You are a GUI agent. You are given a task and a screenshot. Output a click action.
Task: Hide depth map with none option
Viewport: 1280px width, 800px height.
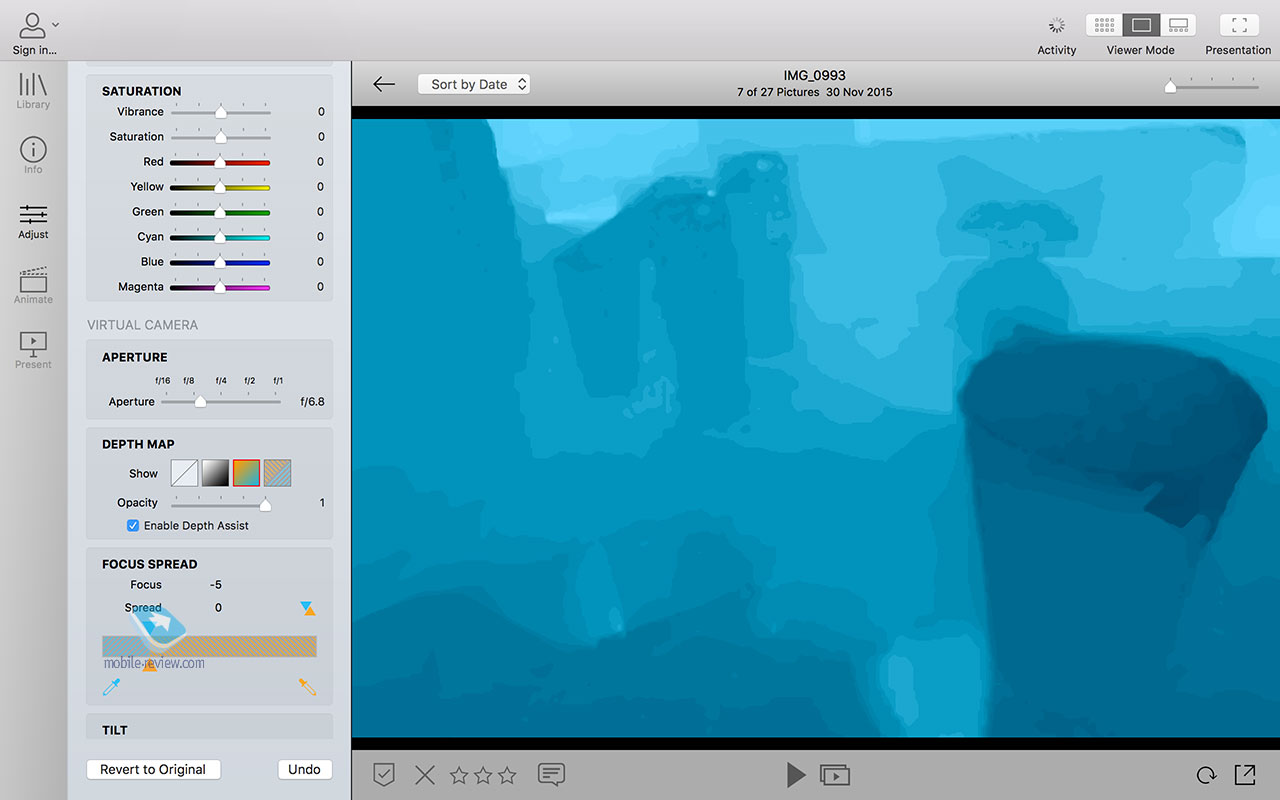(184, 473)
